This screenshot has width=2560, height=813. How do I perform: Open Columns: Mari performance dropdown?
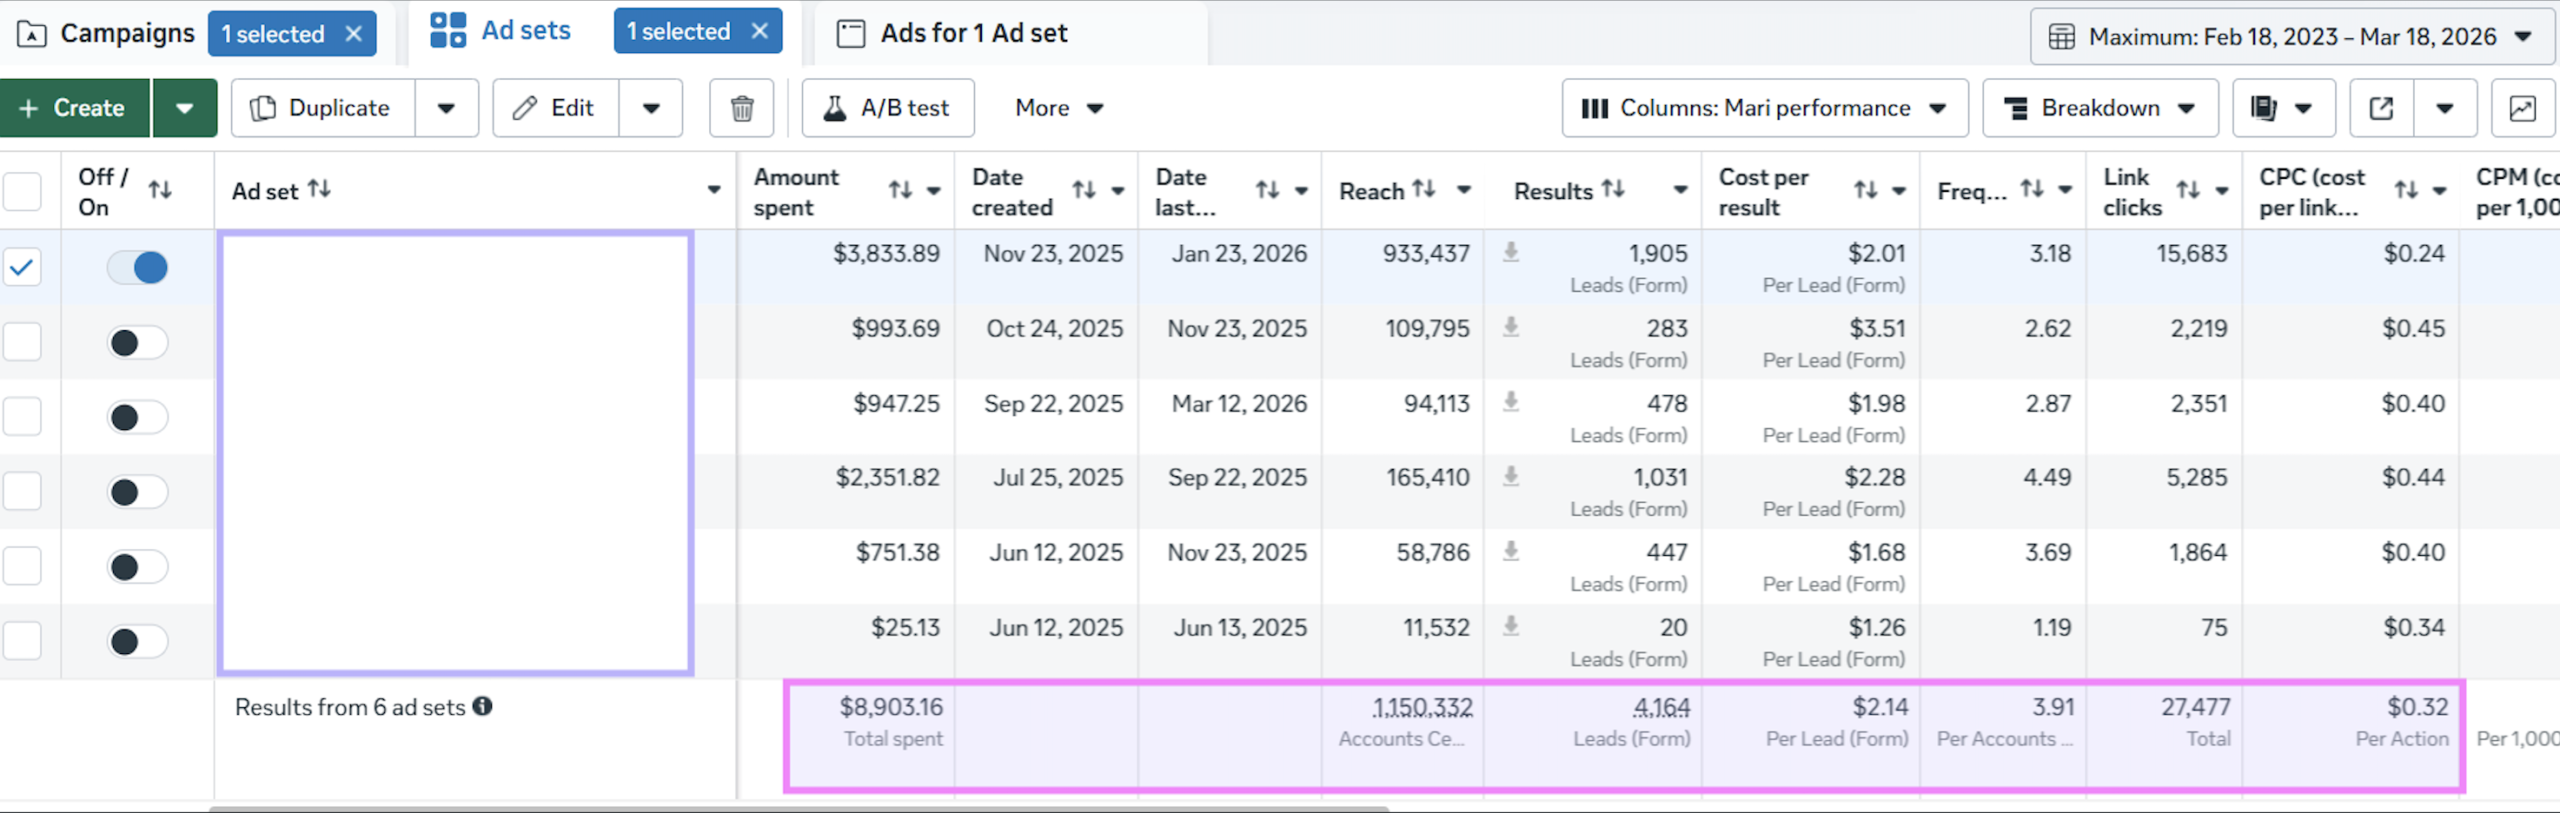1764,108
